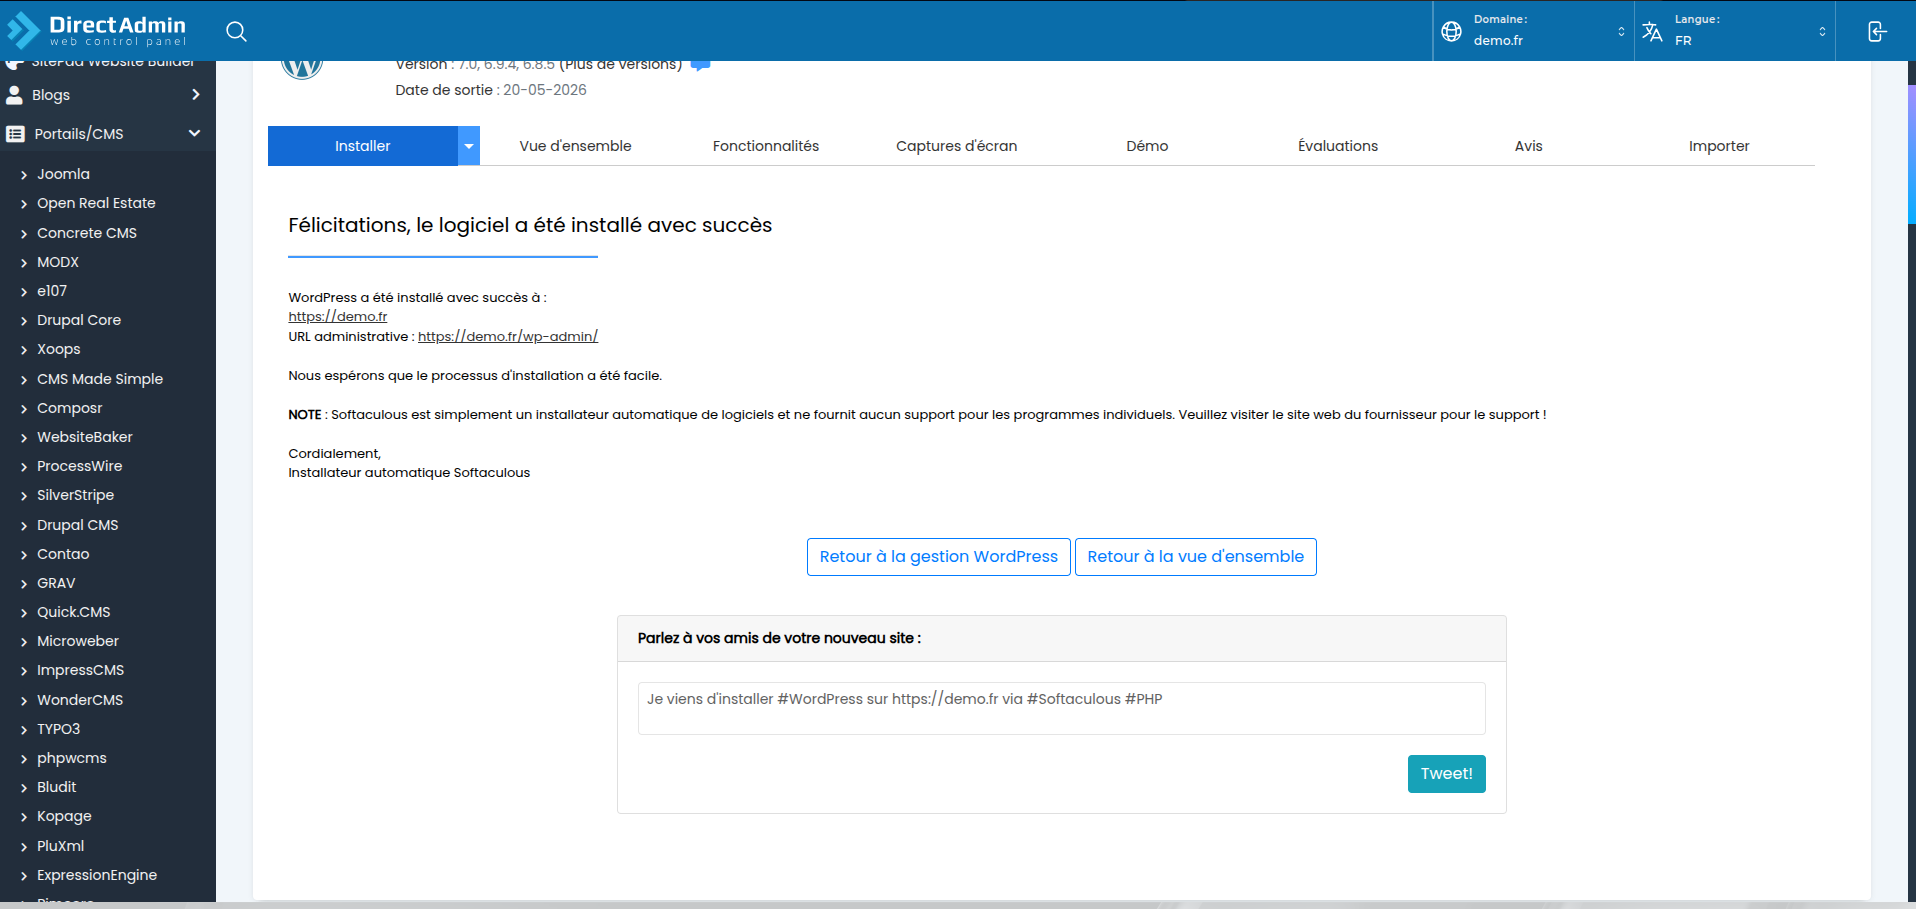Open the Langue FR selector
This screenshot has width=1916, height=909.
pos(1735,31)
